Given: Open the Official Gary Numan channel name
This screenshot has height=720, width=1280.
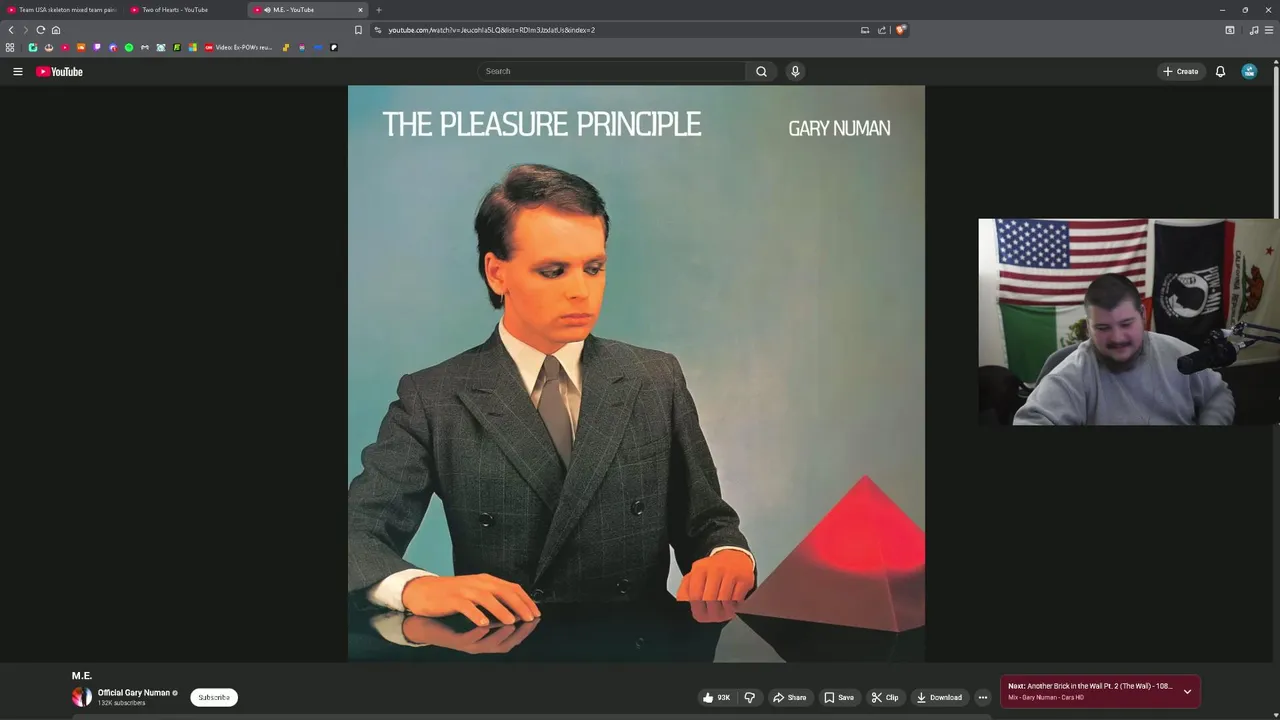Looking at the screenshot, I should click(134, 693).
